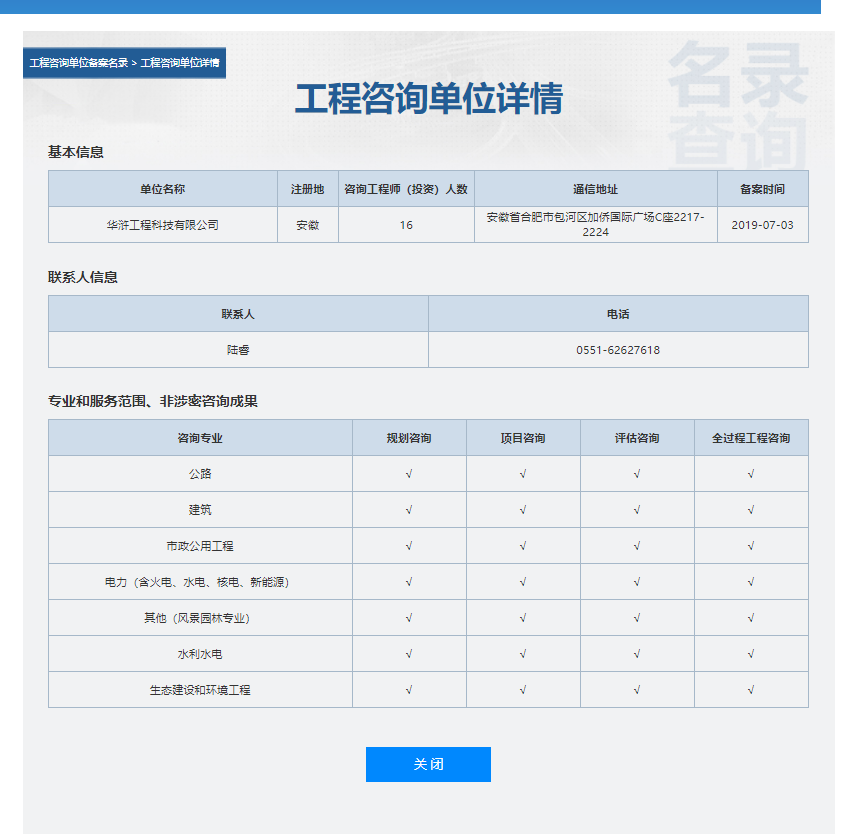Click the 咨询专业 column header
The width and height of the screenshot is (848, 834).
200,438
